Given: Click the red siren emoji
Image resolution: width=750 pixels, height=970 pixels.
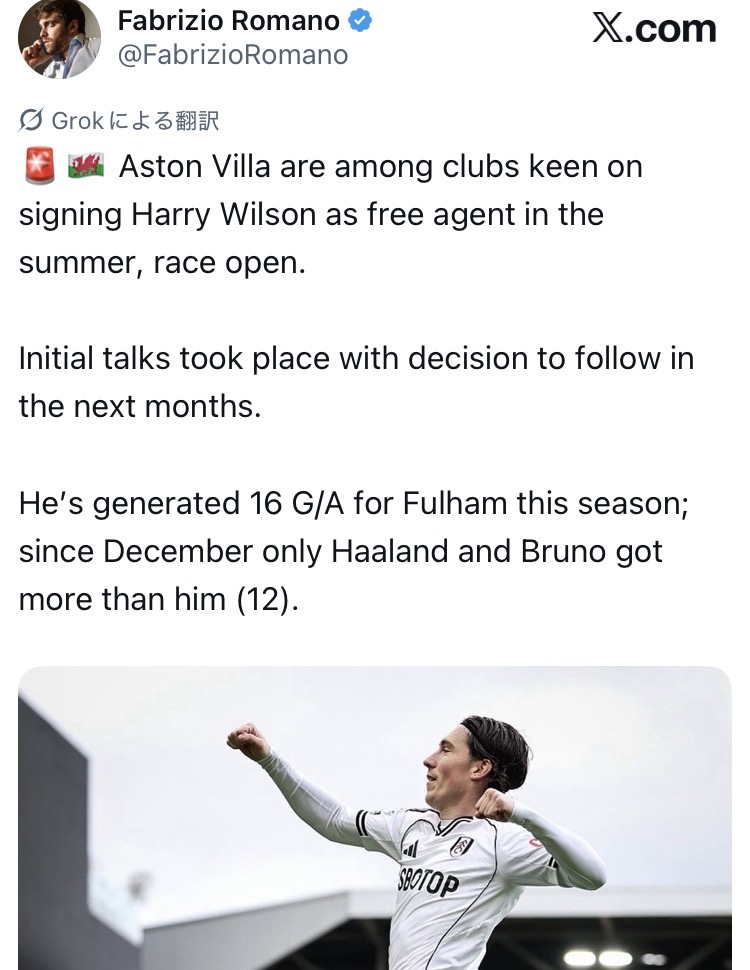Looking at the screenshot, I should pyautogui.click(x=38, y=166).
